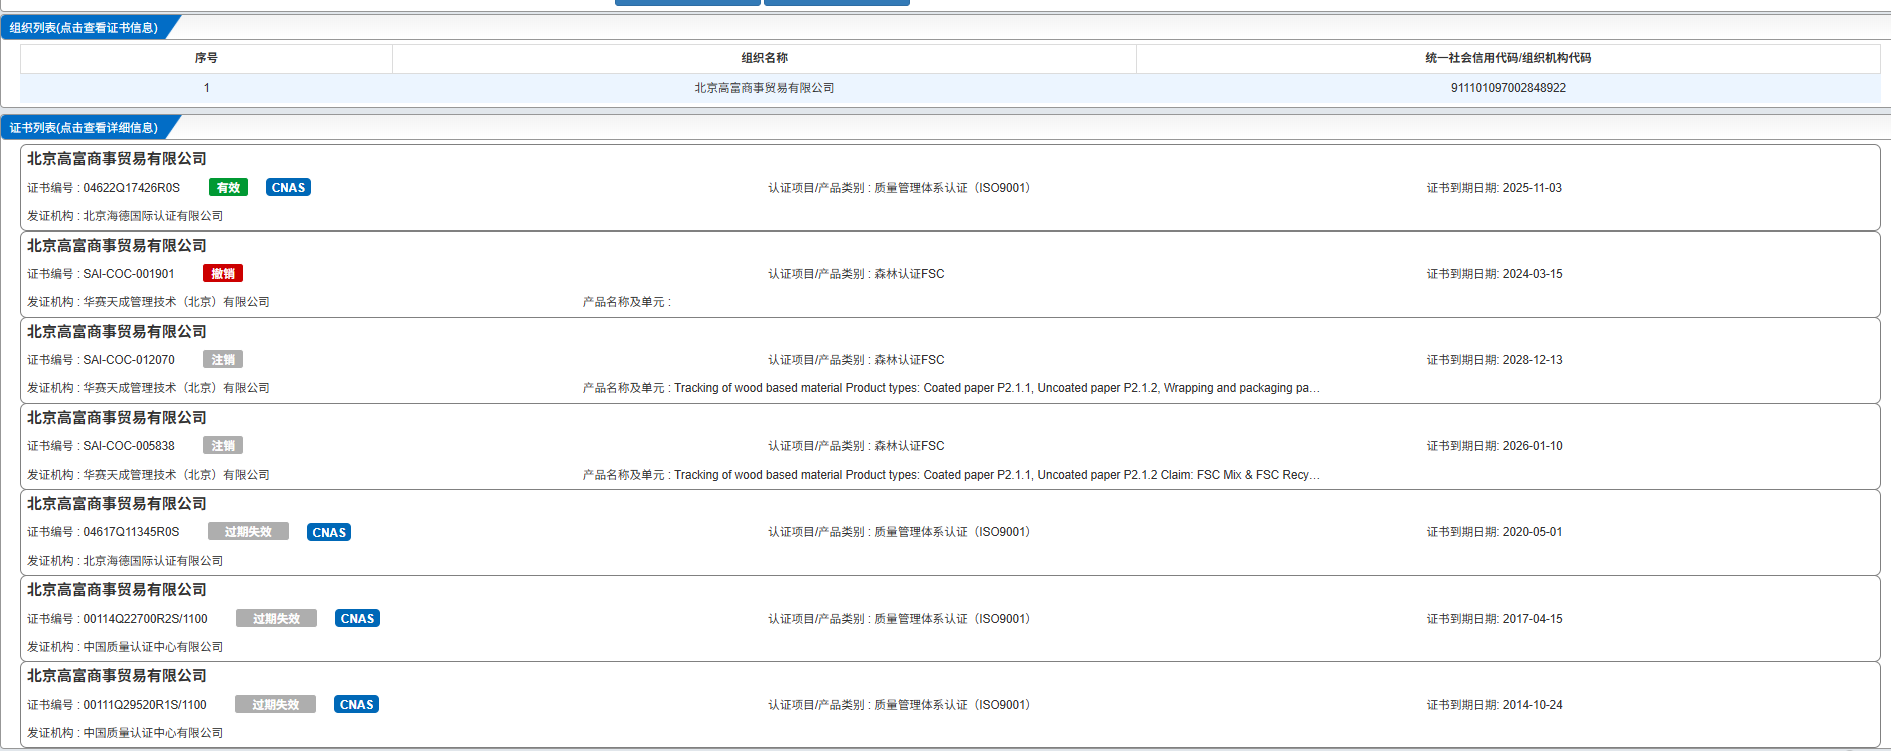The width and height of the screenshot is (1891, 751).
Task: Click the 序号 column header
Action: click(206, 58)
